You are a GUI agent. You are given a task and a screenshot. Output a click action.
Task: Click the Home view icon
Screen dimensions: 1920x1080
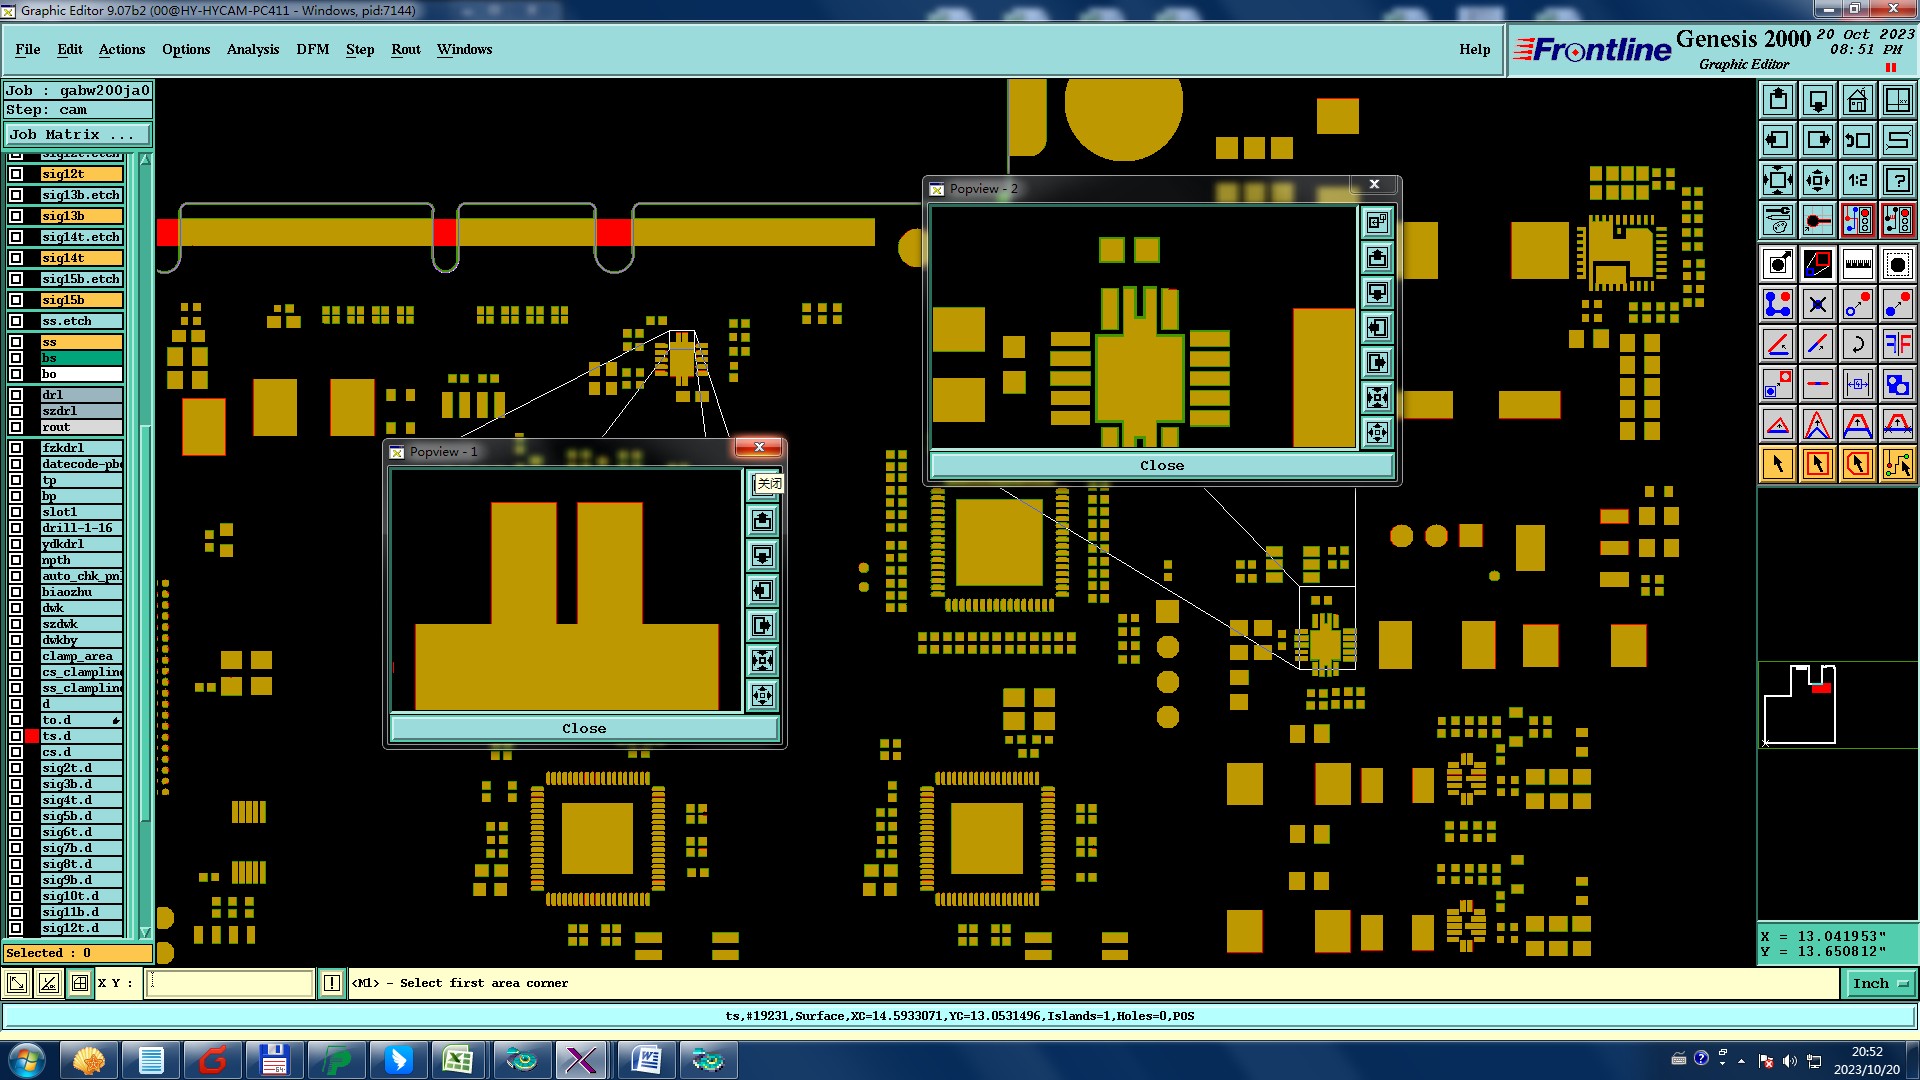click(x=1857, y=100)
